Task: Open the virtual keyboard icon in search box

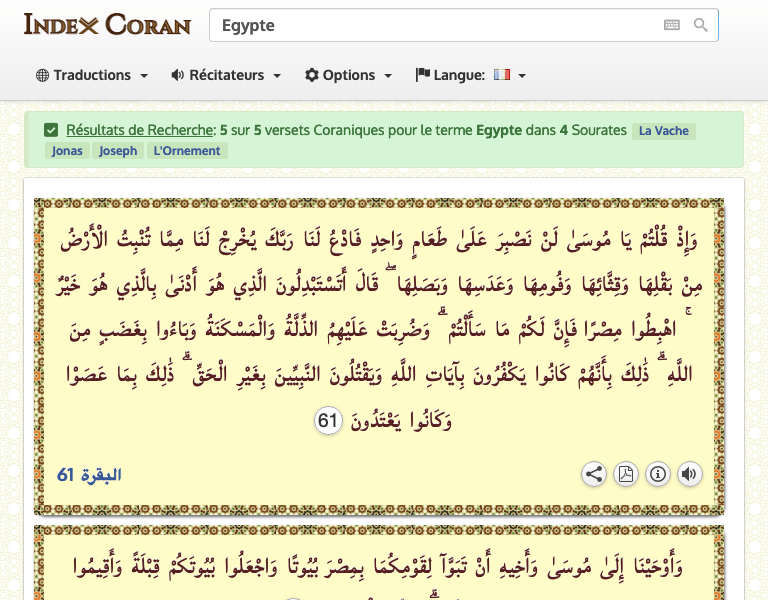Action: click(671, 25)
